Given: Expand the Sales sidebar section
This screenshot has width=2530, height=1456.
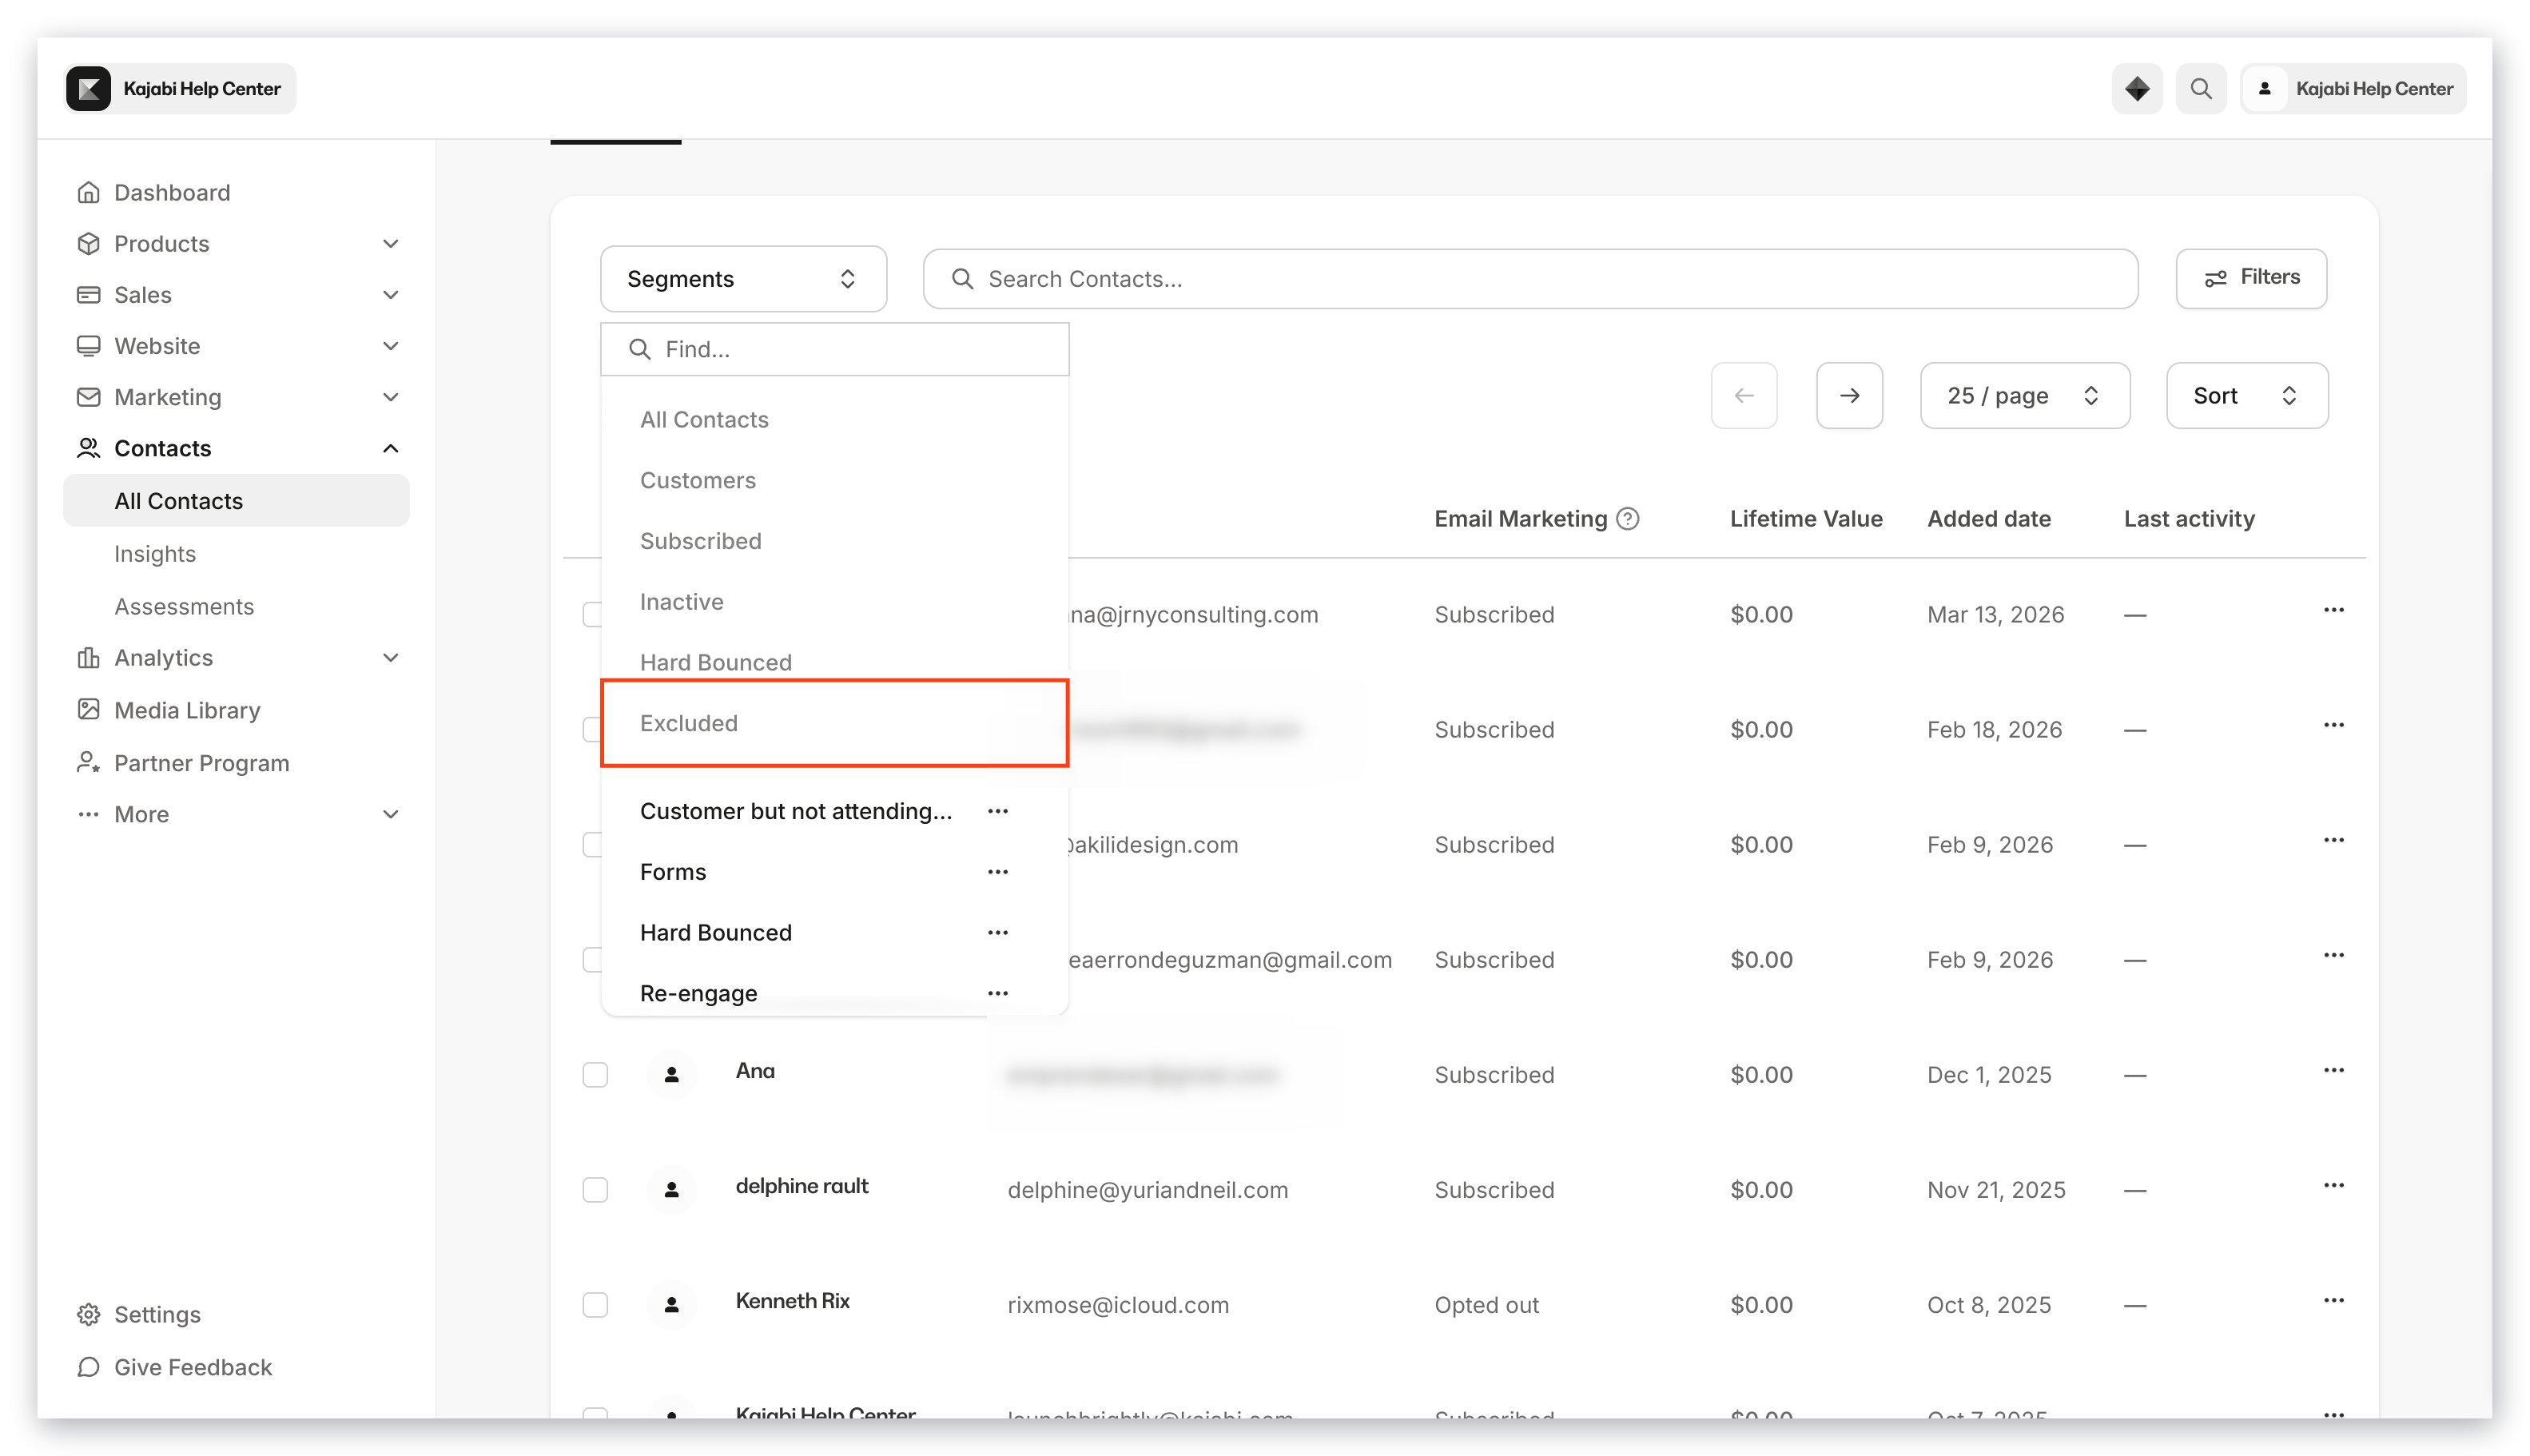Looking at the screenshot, I should click(390, 294).
